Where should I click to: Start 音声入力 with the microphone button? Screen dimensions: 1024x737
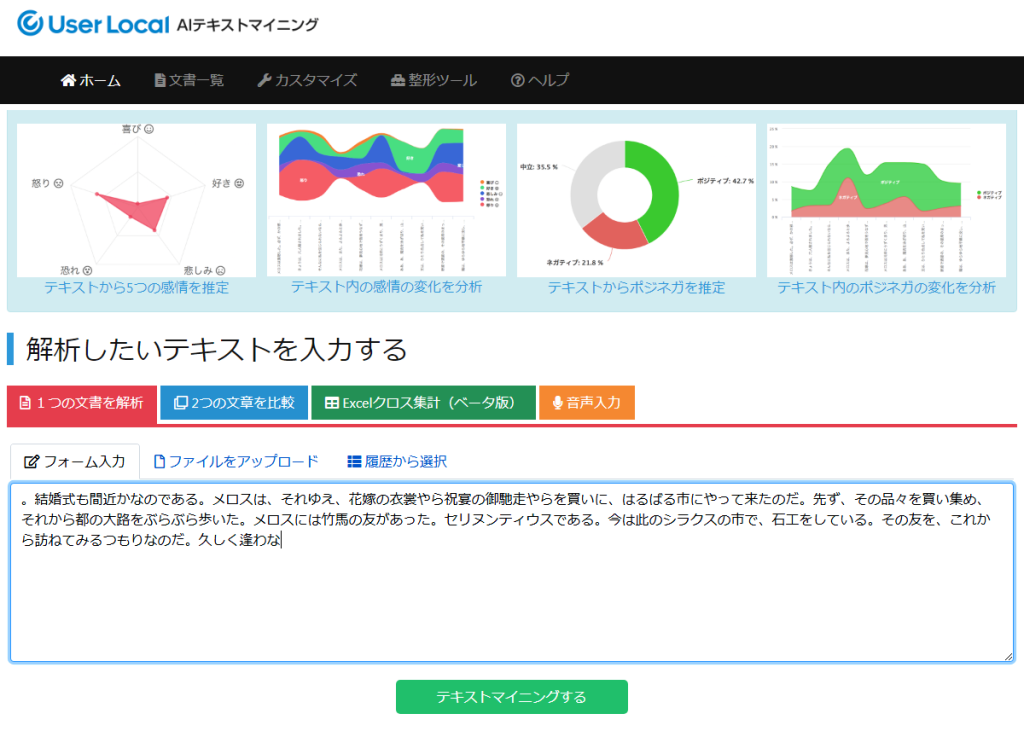click(587, 403)
